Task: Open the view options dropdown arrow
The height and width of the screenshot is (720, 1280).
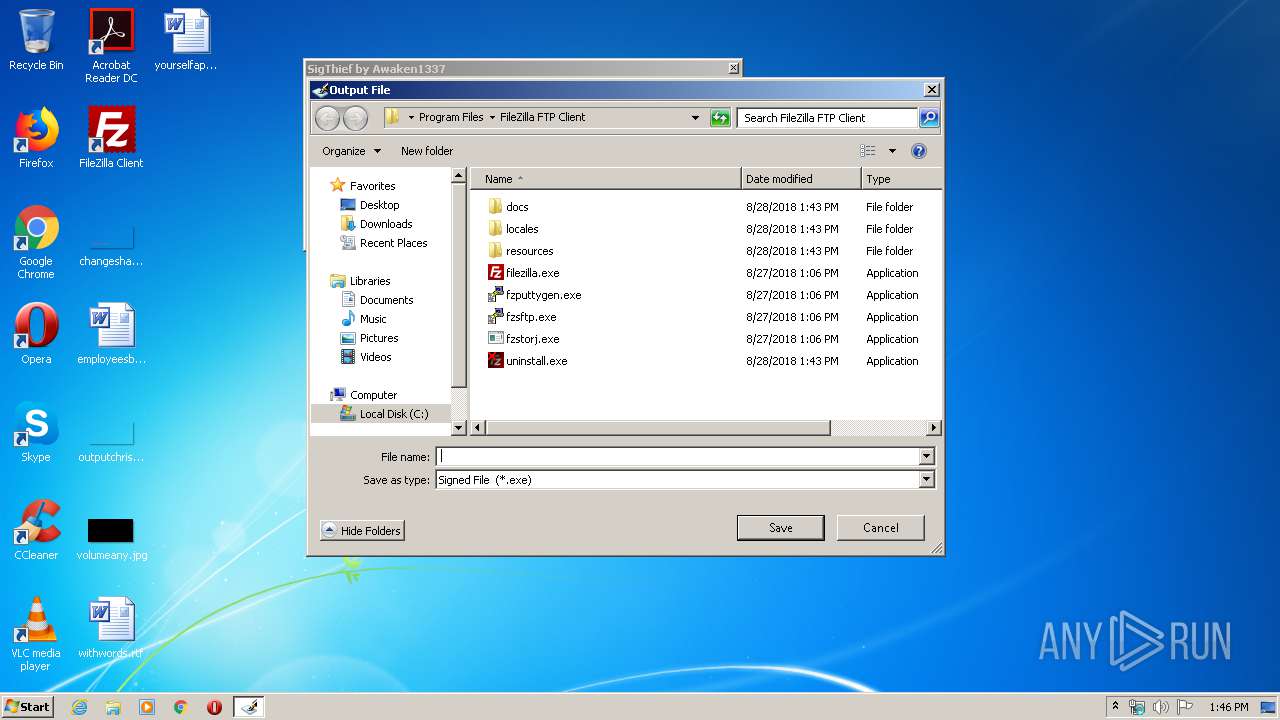Action: [892, 151]
